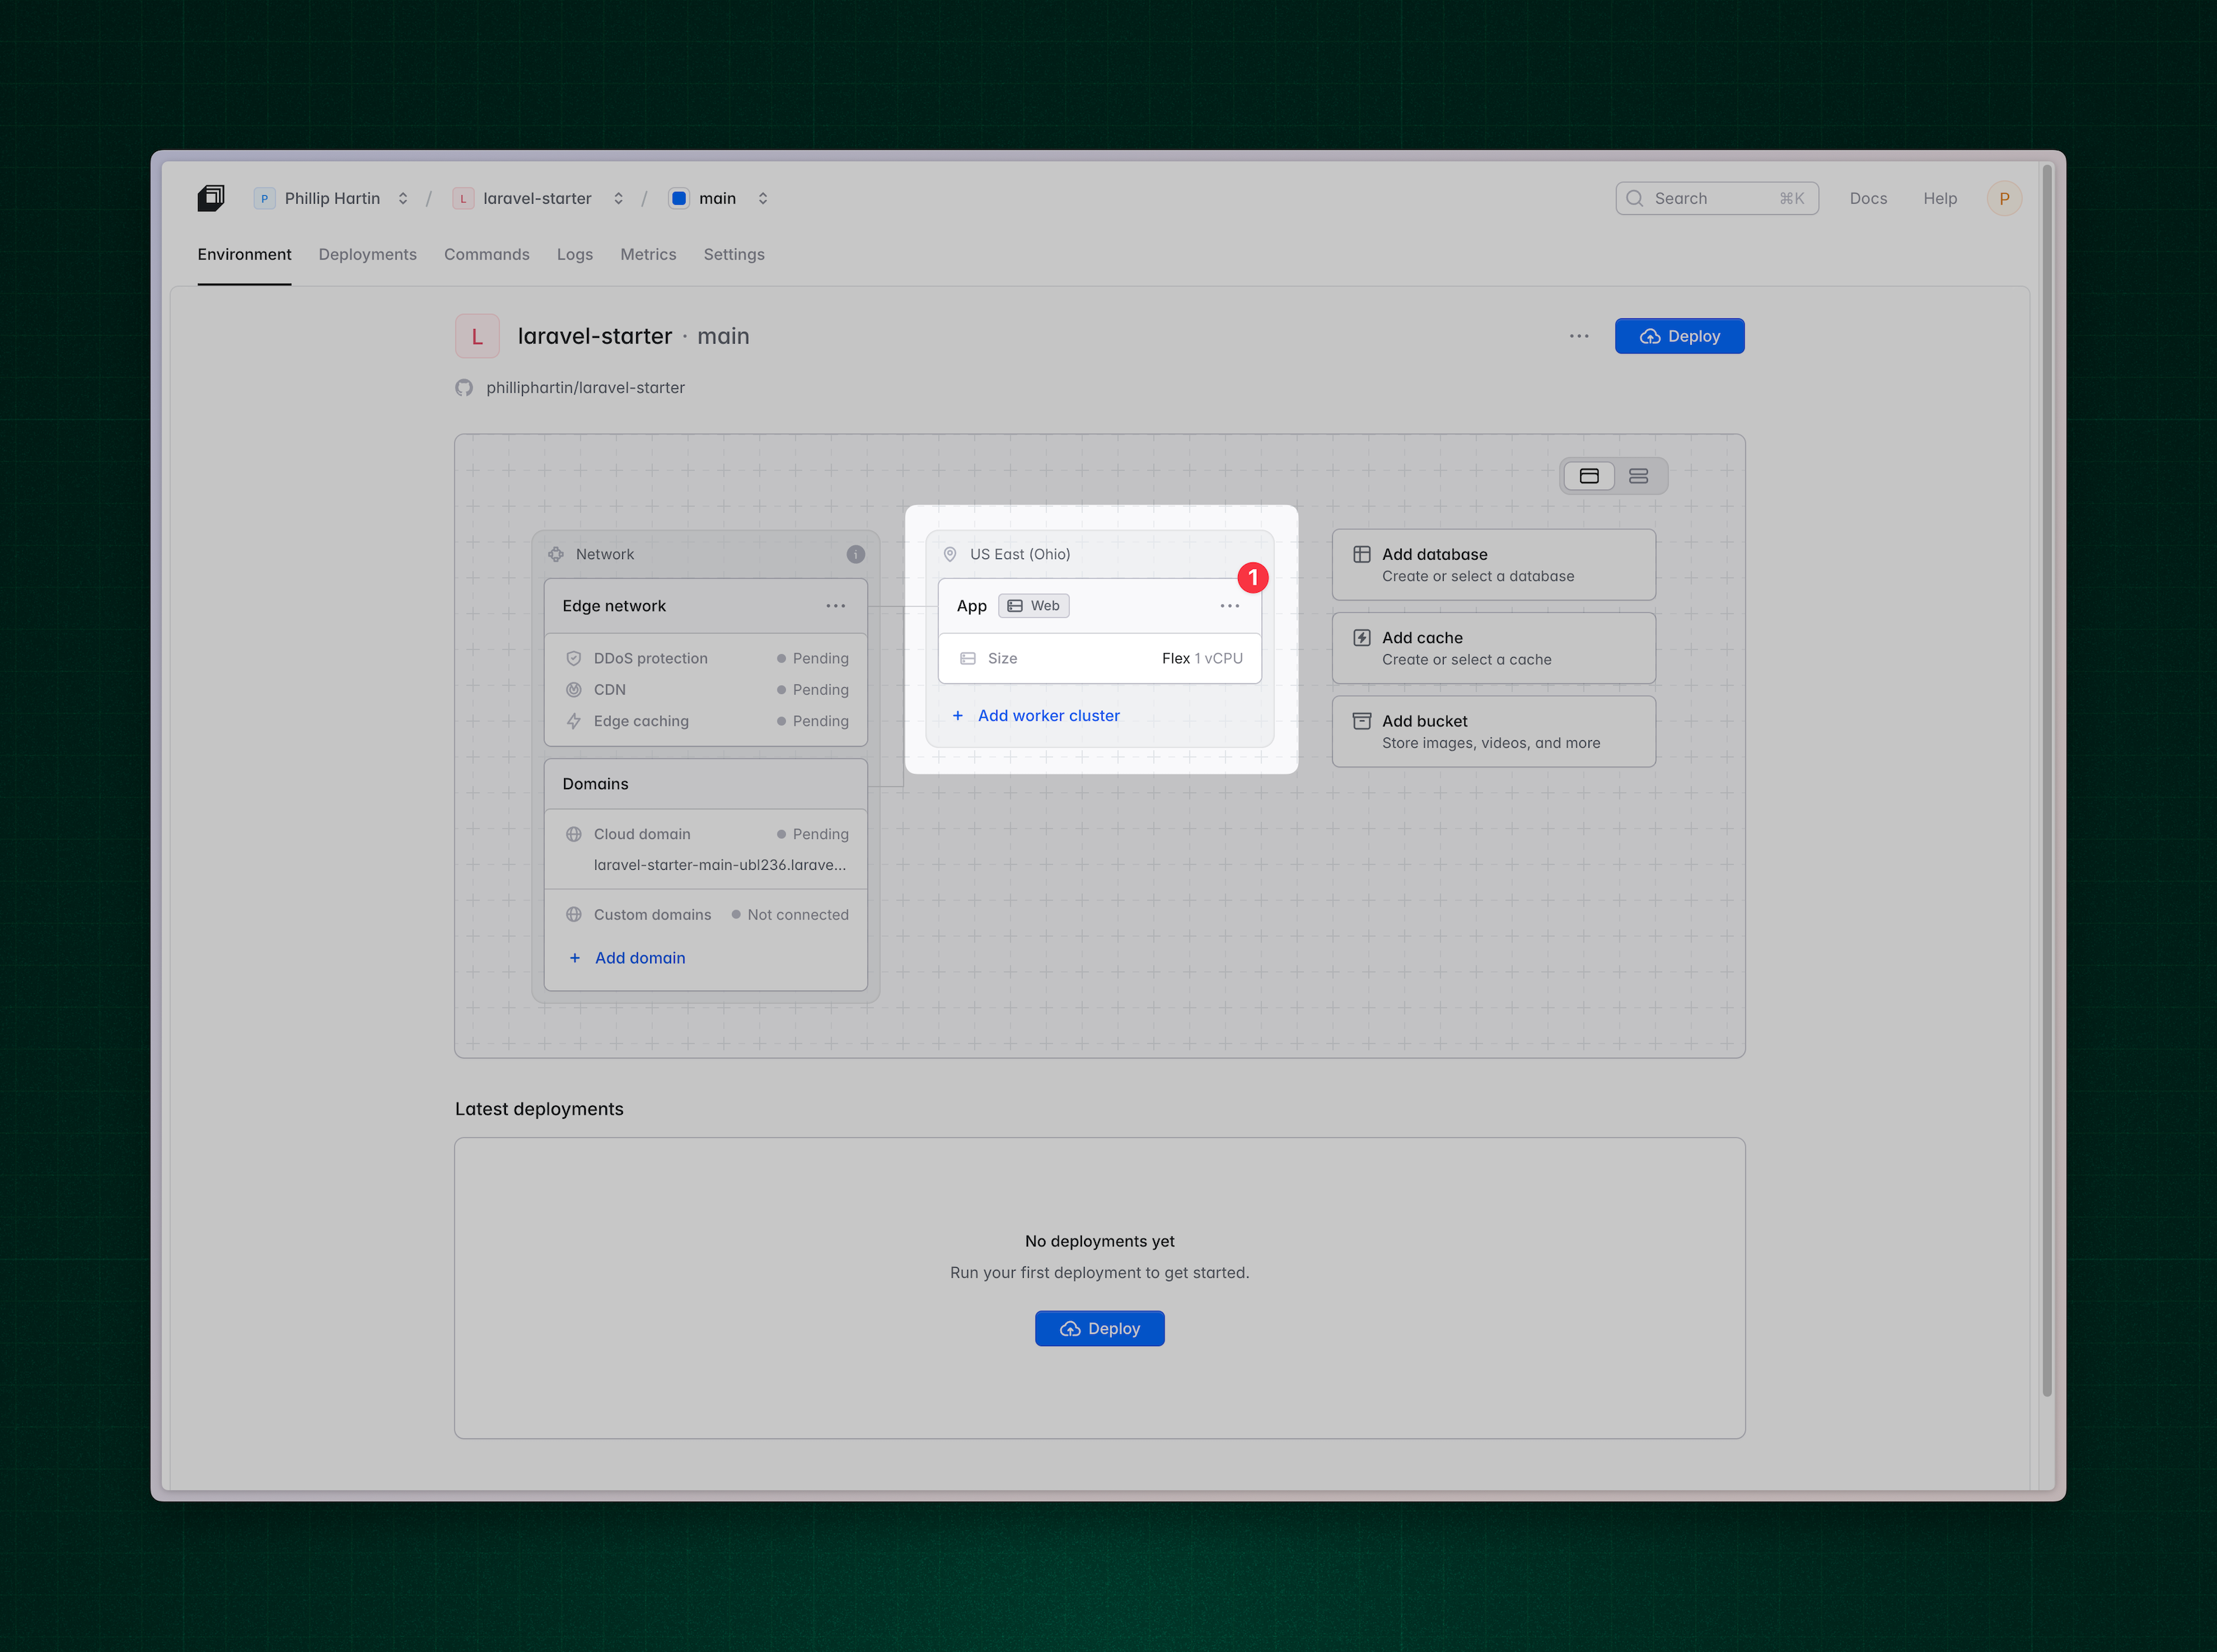Open App cluster three-dot menu
The height and width of the screenshot is (1652, 2217).
point(1229,606)
